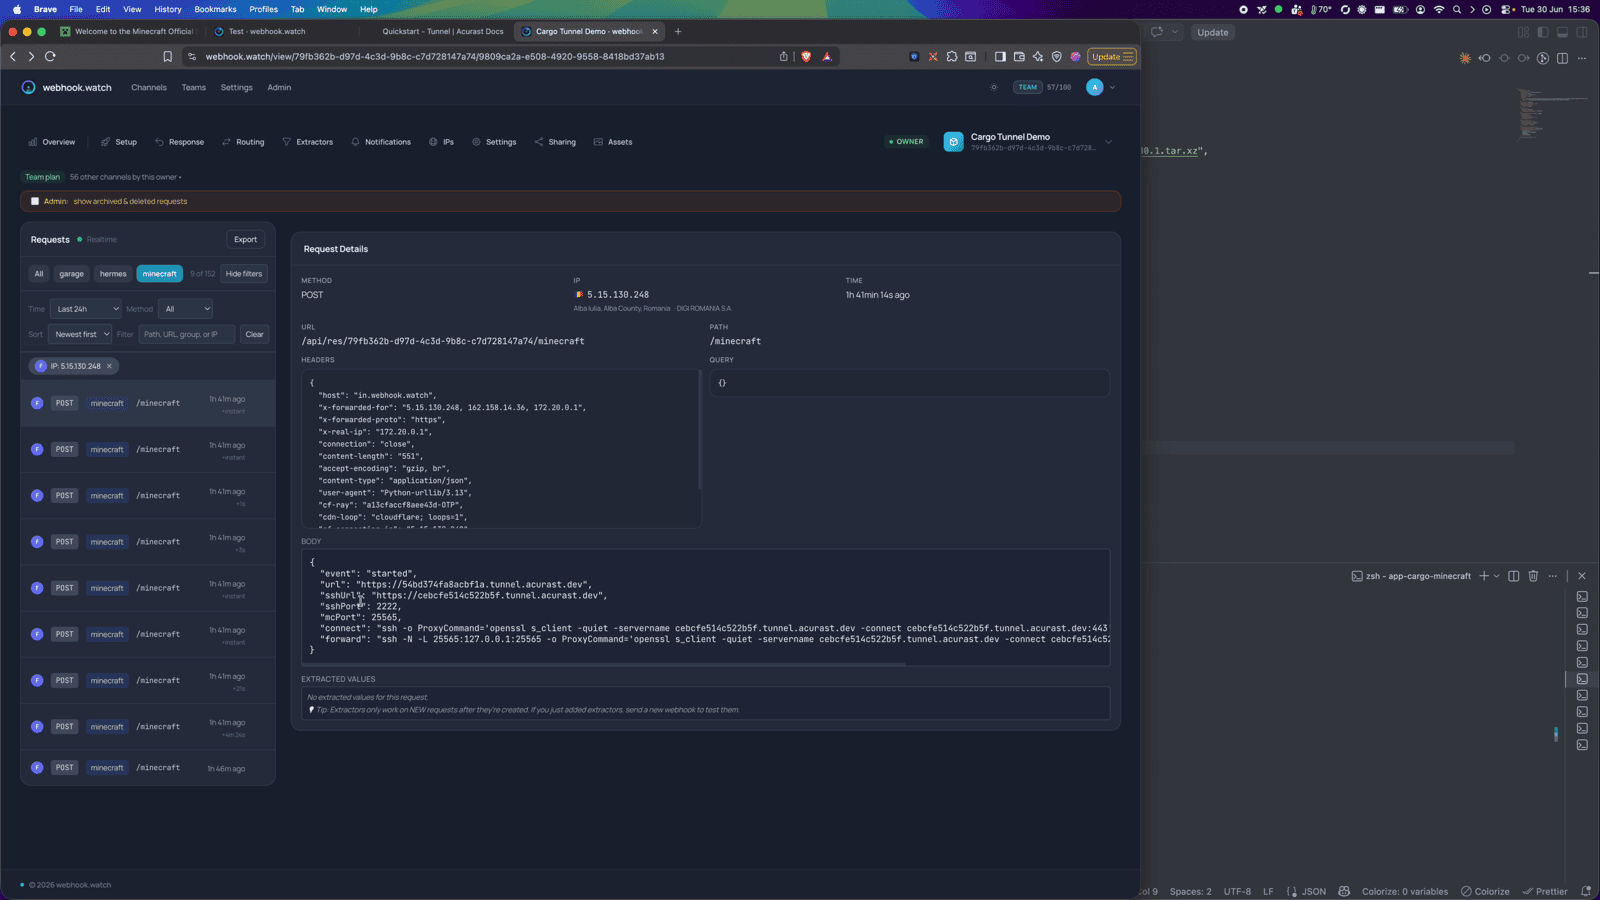This screenshot has width=1600, height=900.
Task: Open the Routing tab
Action: [243, 142]
